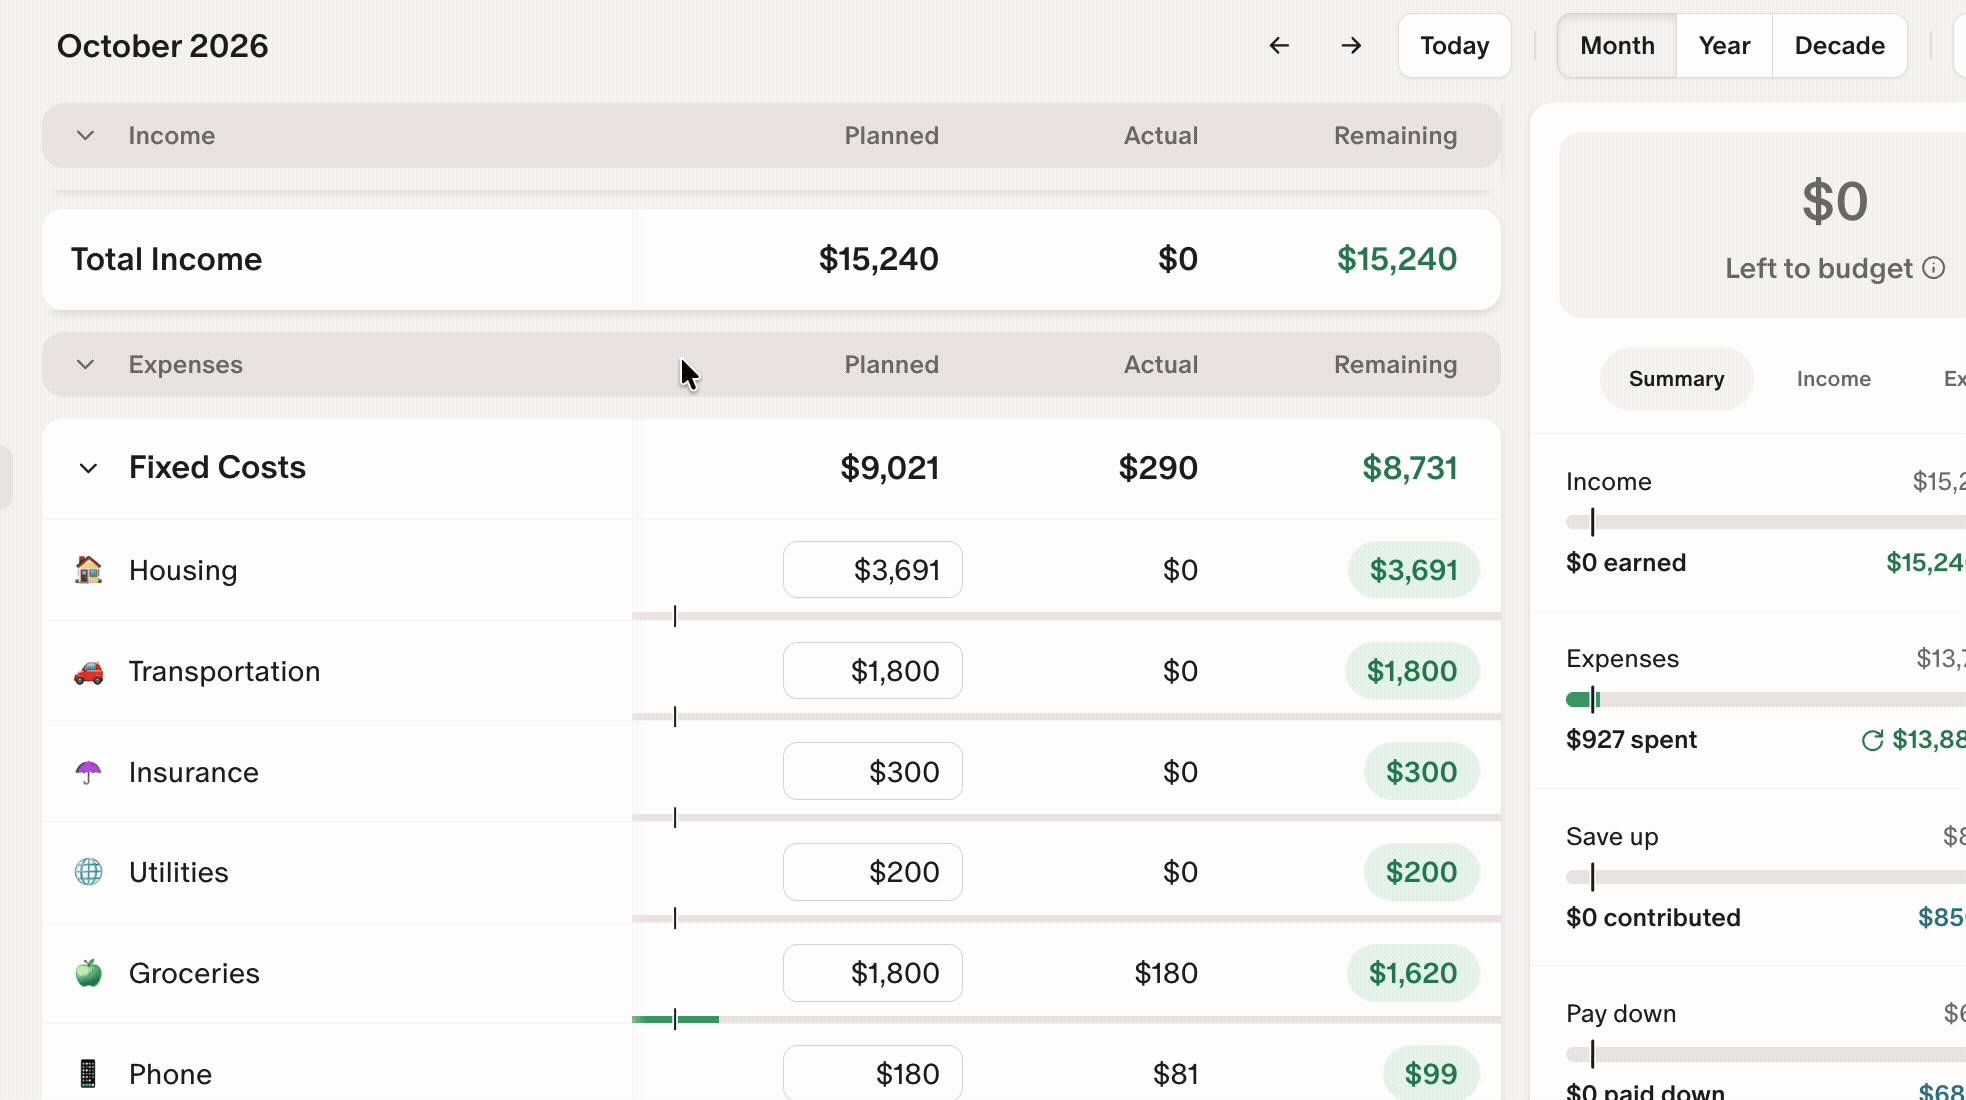Viewport: 1966px width, 1100px height.
Task: Open the Left to budget info icon
Action: click(x=1934, y=268)
